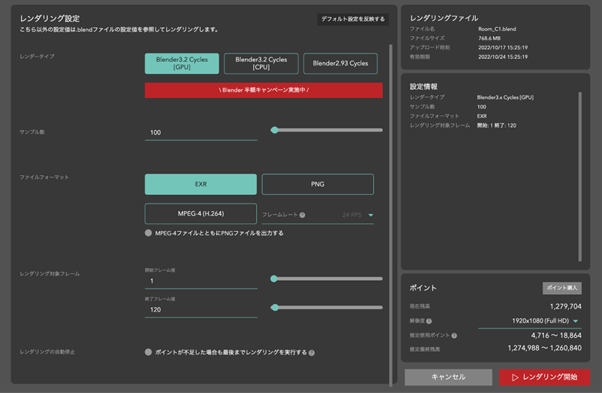Click the ポイント heading

tap(423, 288)
